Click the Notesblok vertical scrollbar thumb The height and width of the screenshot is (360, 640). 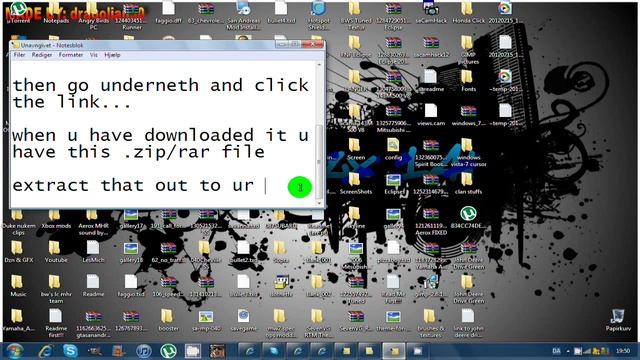[x=319, y=161]
